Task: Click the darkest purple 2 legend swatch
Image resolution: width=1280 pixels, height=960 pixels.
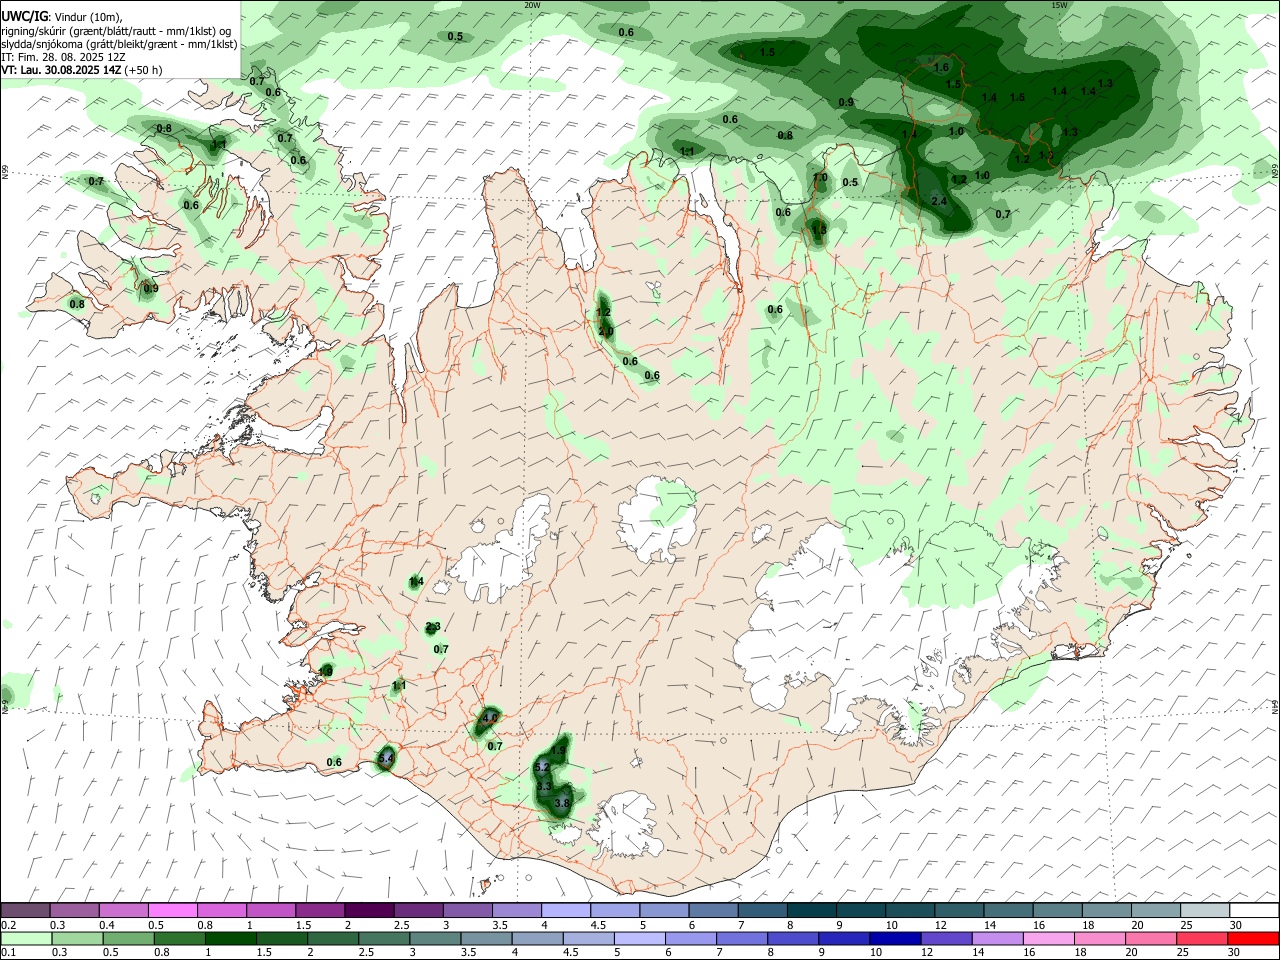Action: [368, 910]
